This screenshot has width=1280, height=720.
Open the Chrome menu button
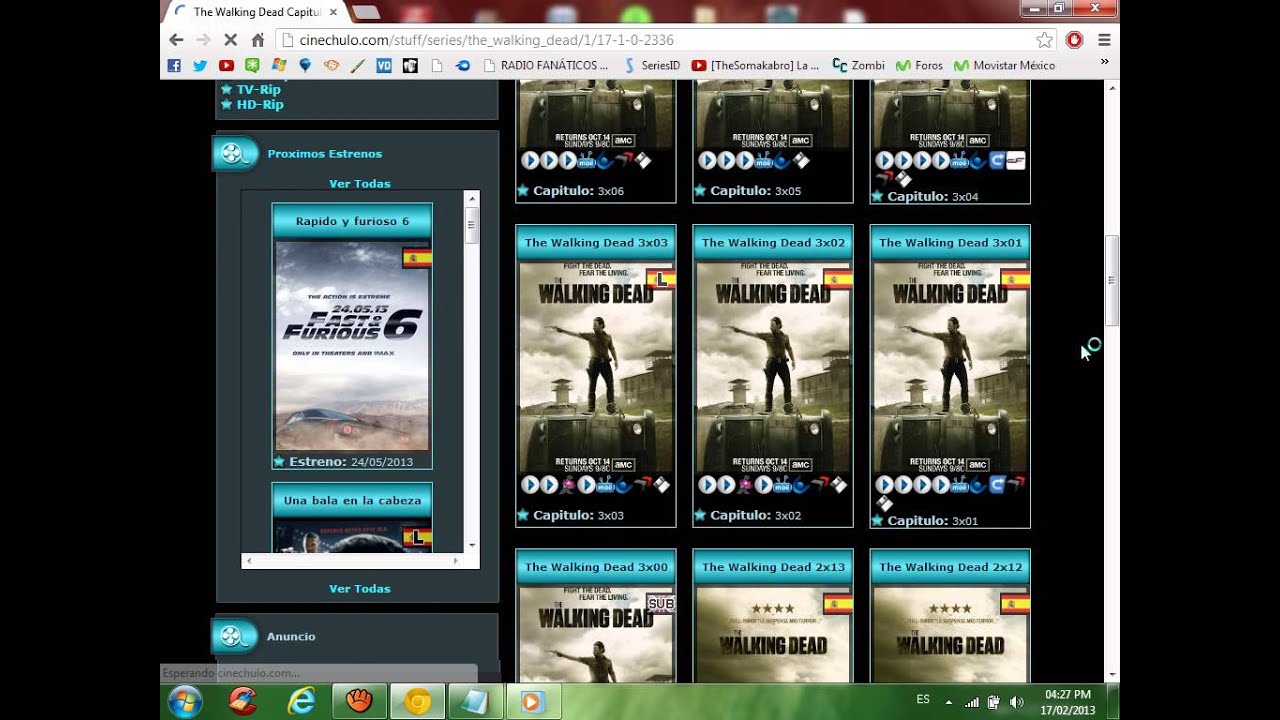[x=1104, y=40]
